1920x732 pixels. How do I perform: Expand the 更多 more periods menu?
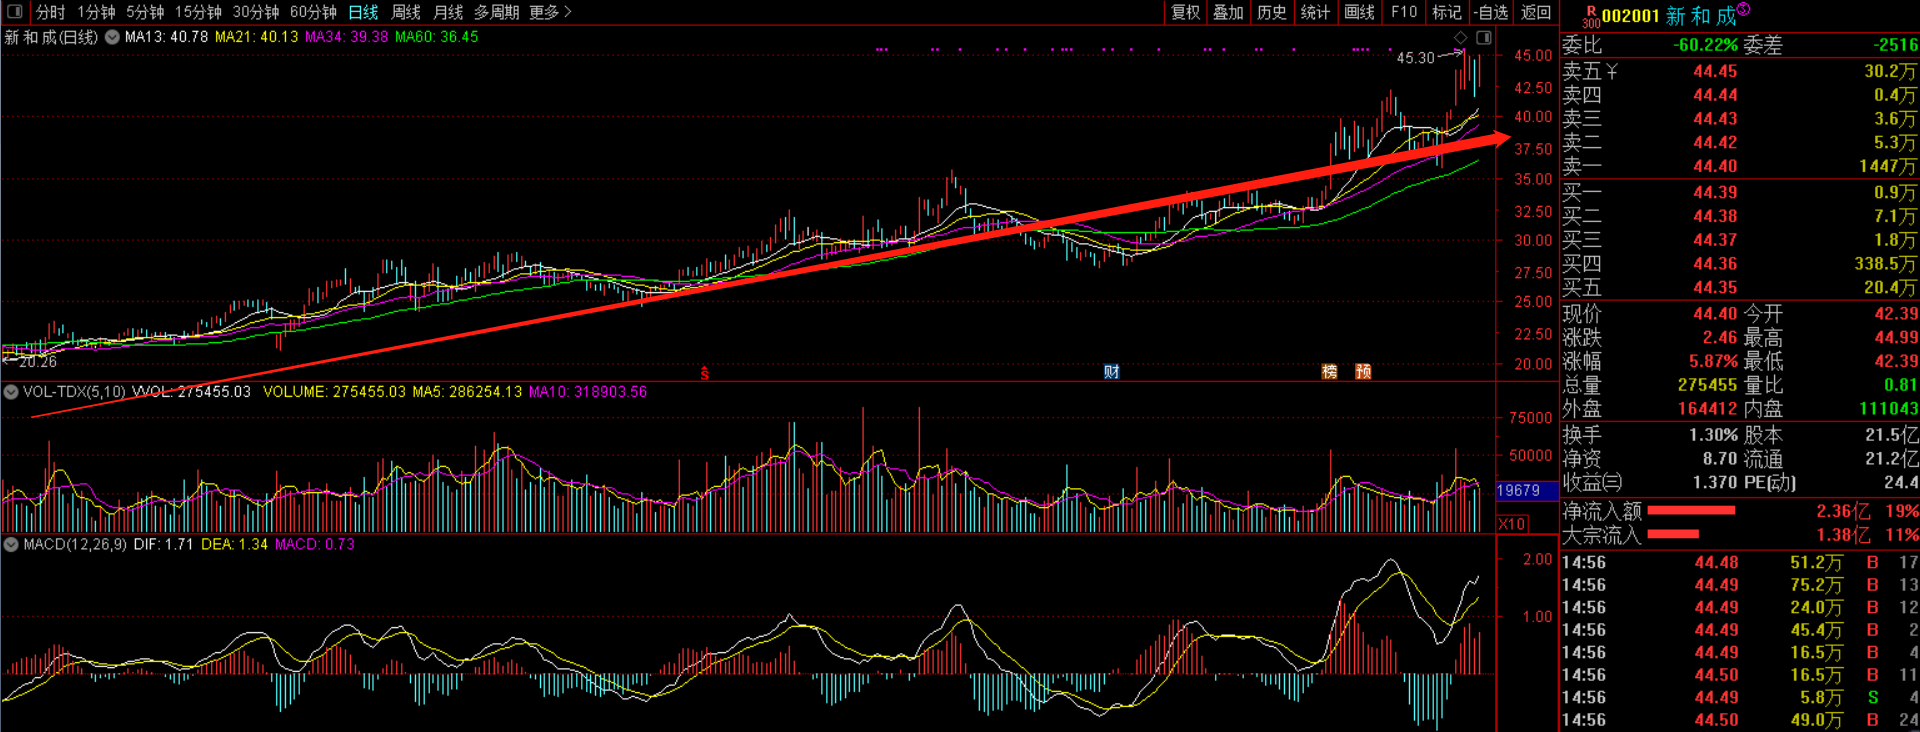click(550, 12)
